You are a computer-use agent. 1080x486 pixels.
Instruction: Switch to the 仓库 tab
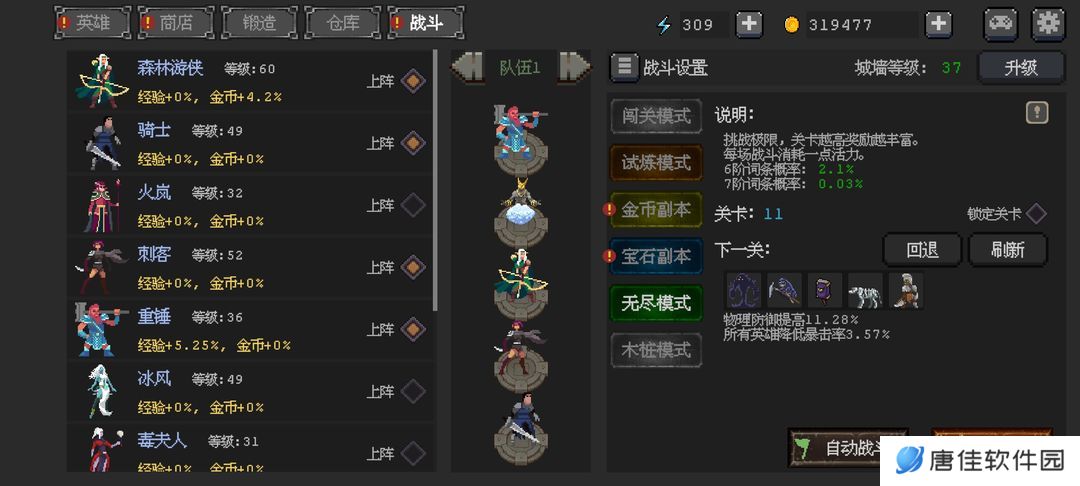click(342, 23)
